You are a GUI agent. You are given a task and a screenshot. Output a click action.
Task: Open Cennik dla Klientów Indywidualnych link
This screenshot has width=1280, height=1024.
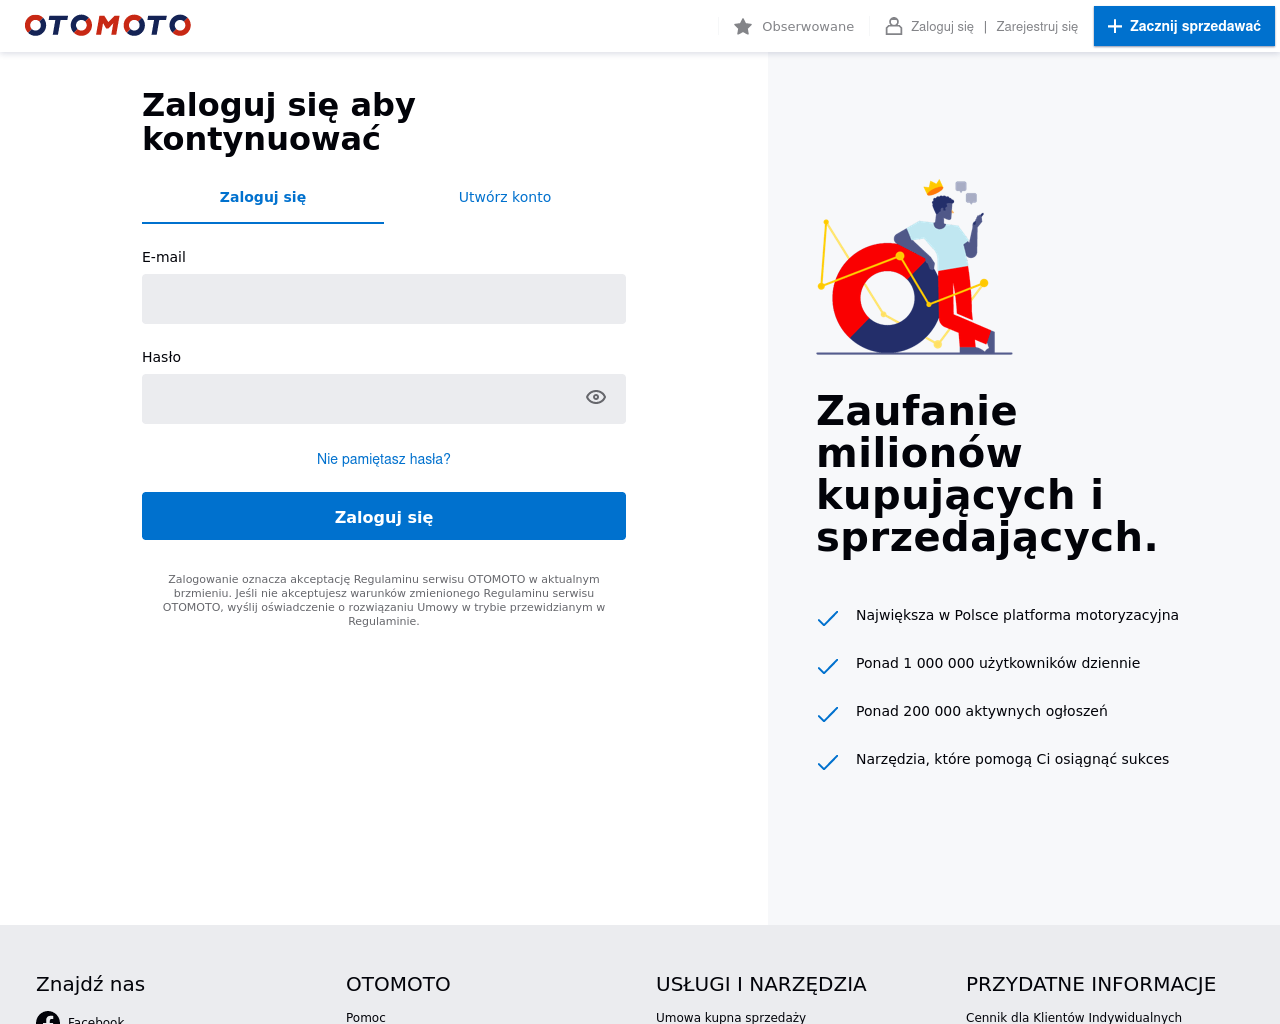[1074, 1017]
